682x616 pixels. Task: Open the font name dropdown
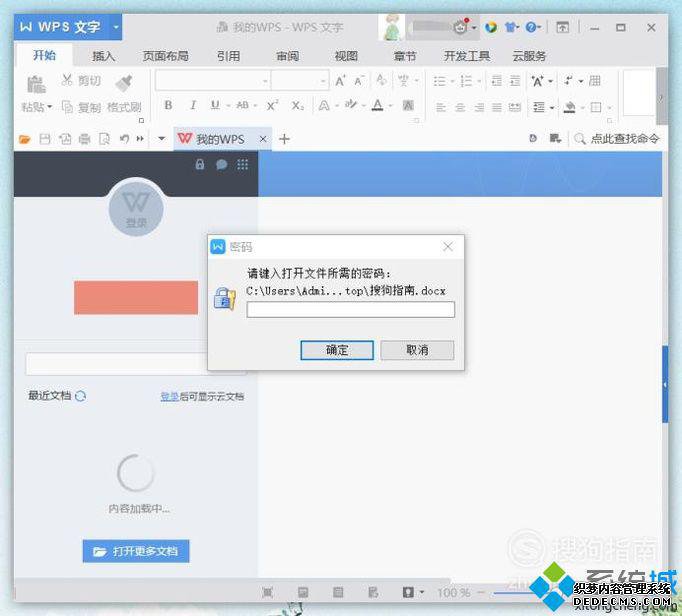[265, 81]
